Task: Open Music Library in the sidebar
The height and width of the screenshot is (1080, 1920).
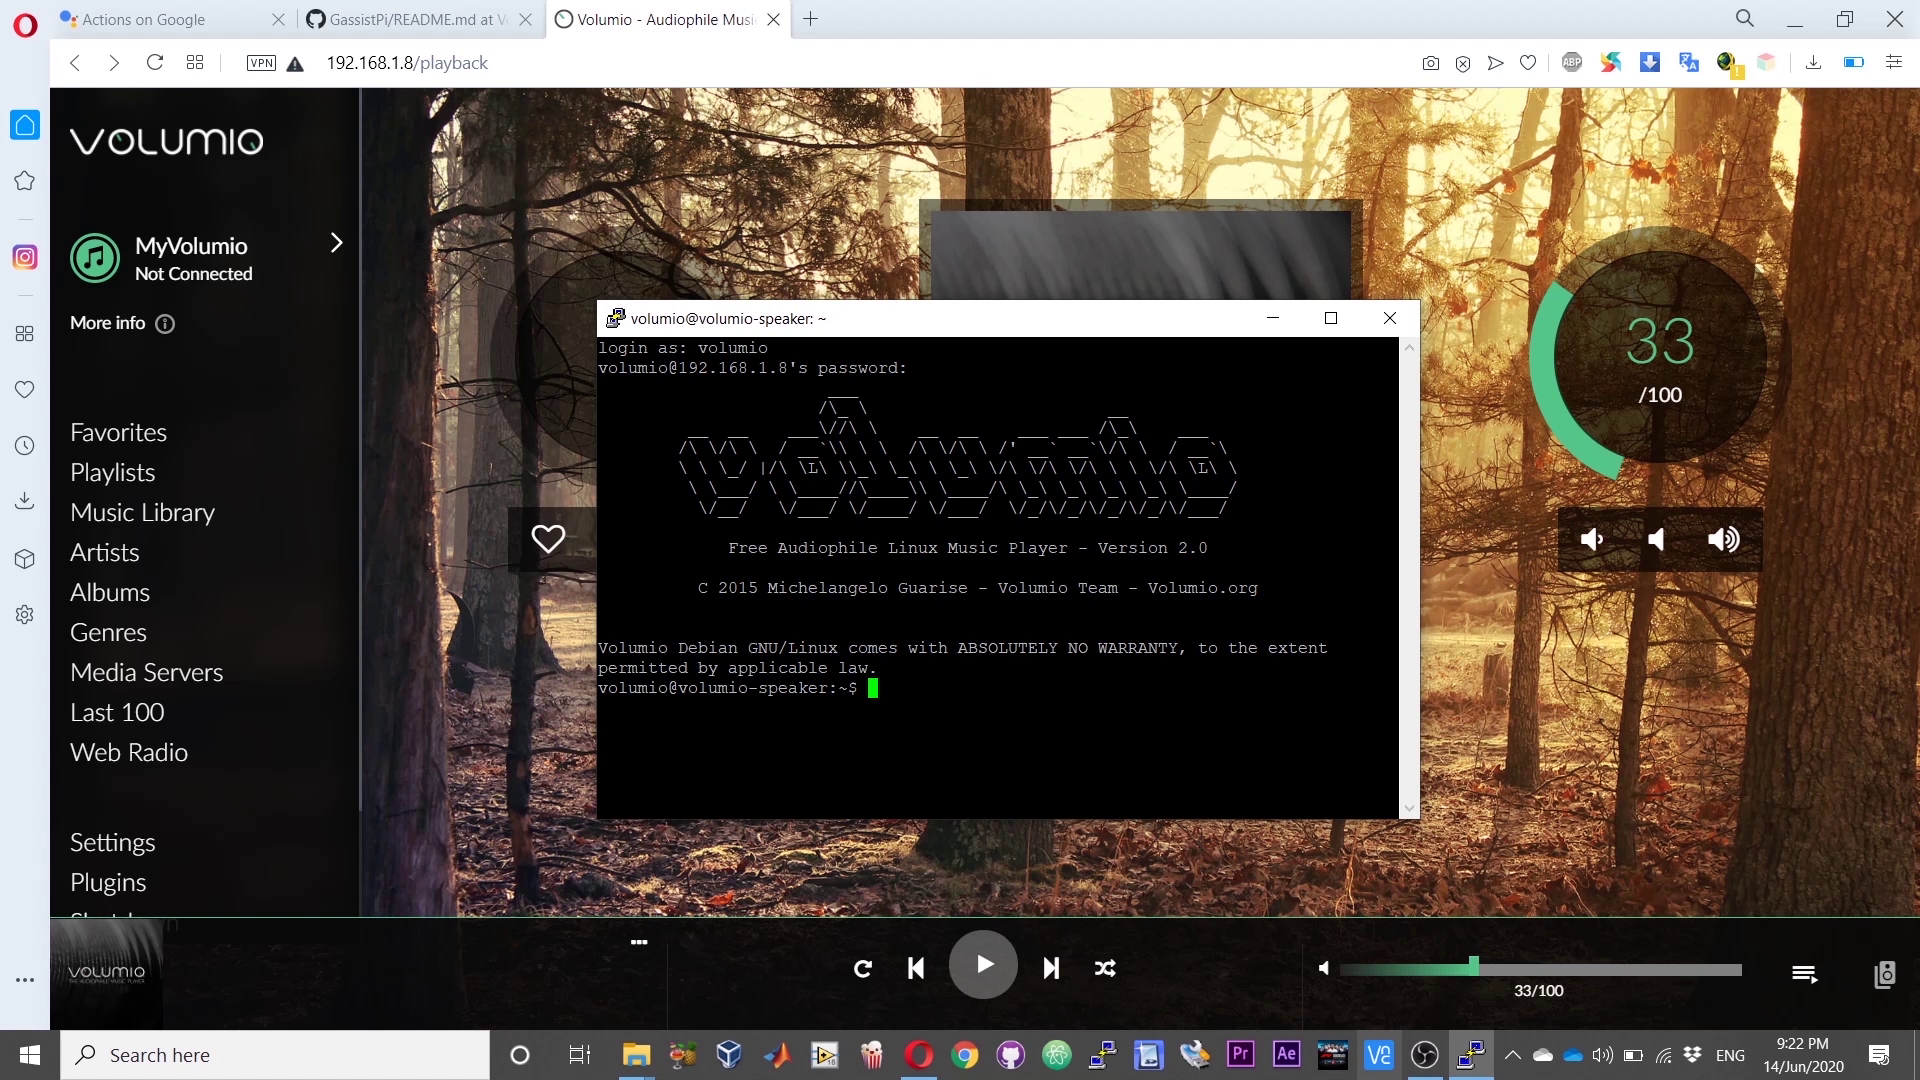Action: (x=142, y=512)
